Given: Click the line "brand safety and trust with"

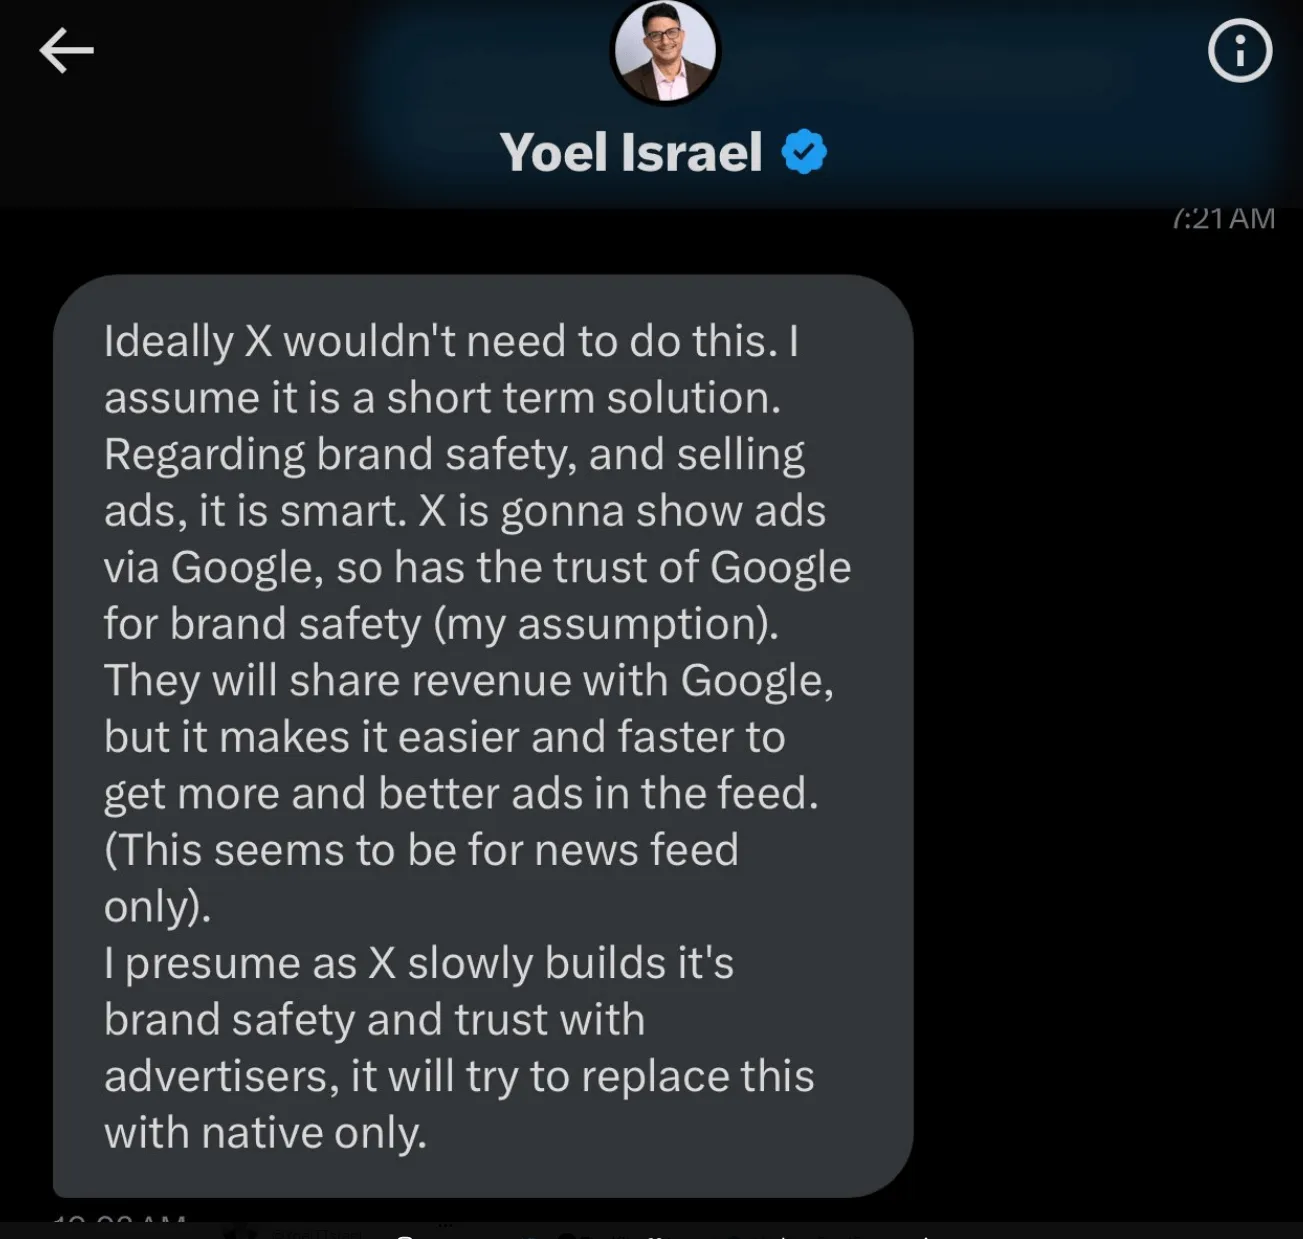Looking at the screenshot, I should [x=374, y=1020].
